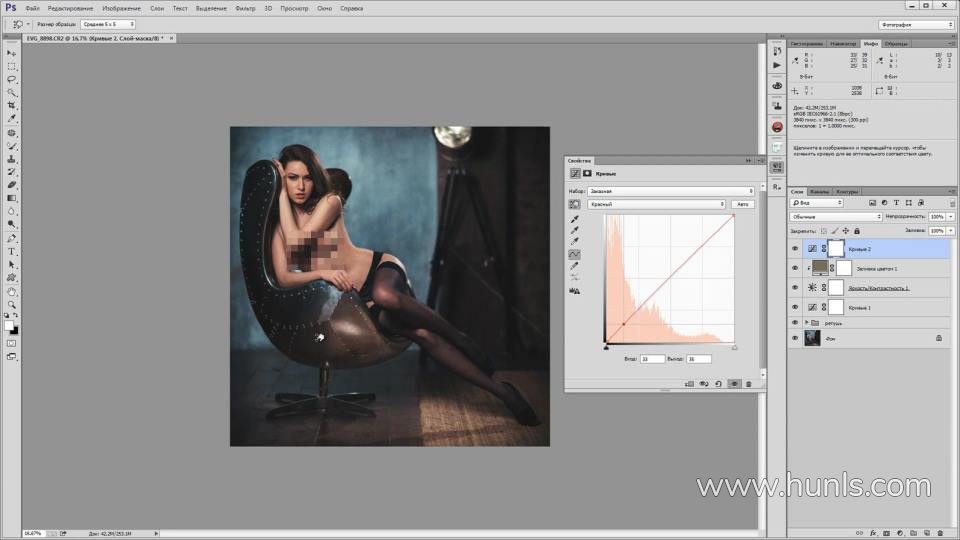Click the white point slider under the curve
Screen dimensions: 960x540
[734, 347]
